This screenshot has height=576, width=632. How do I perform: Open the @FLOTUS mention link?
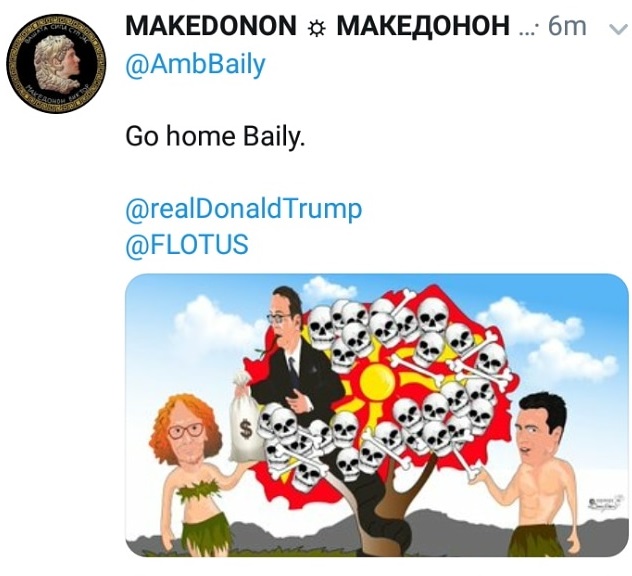click(x=187, y=245)
